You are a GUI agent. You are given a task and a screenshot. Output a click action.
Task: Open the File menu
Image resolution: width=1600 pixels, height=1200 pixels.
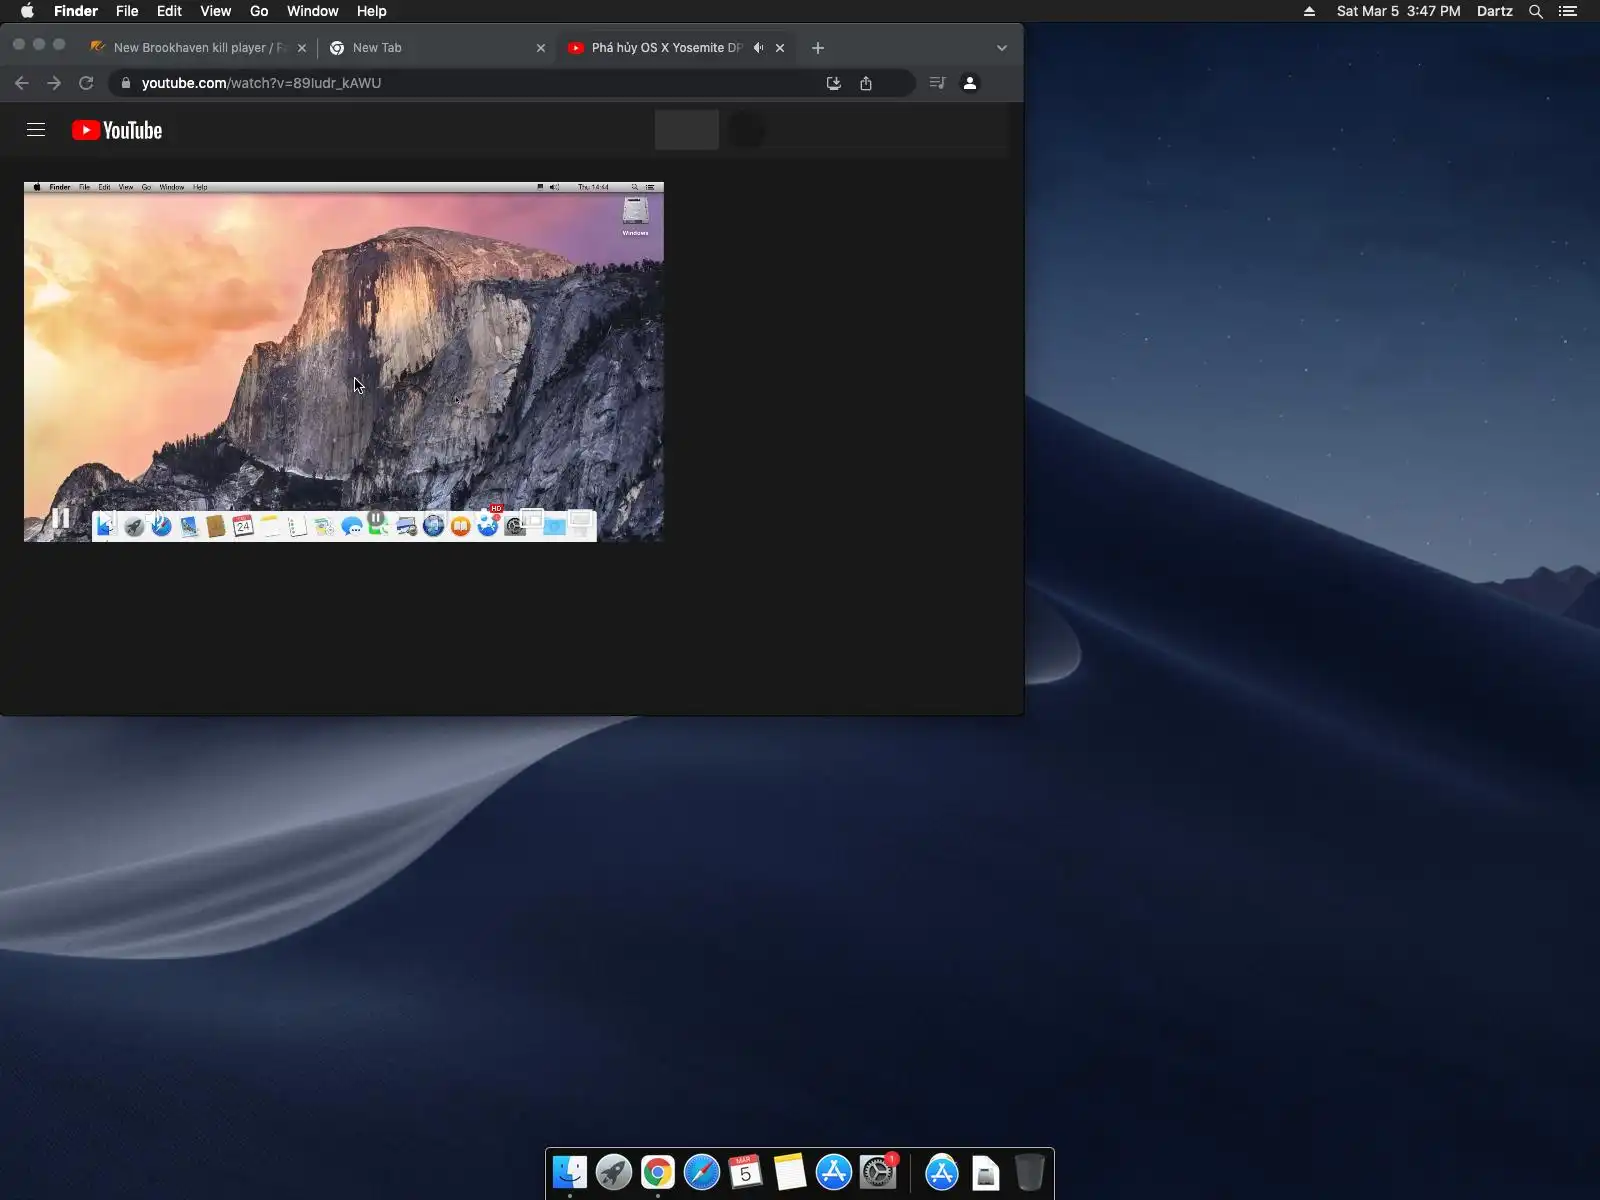(x=127, y=11)
